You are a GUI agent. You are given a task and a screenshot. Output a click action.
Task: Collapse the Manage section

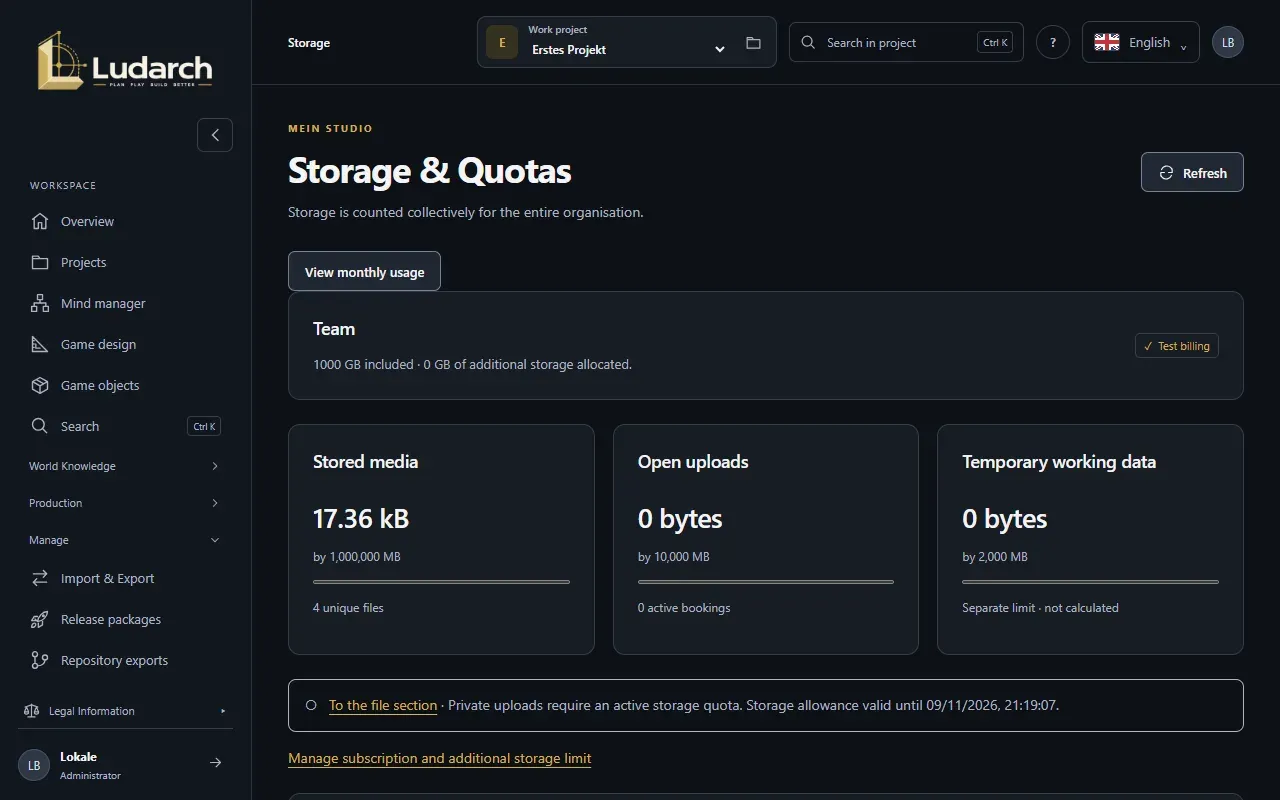125,540
